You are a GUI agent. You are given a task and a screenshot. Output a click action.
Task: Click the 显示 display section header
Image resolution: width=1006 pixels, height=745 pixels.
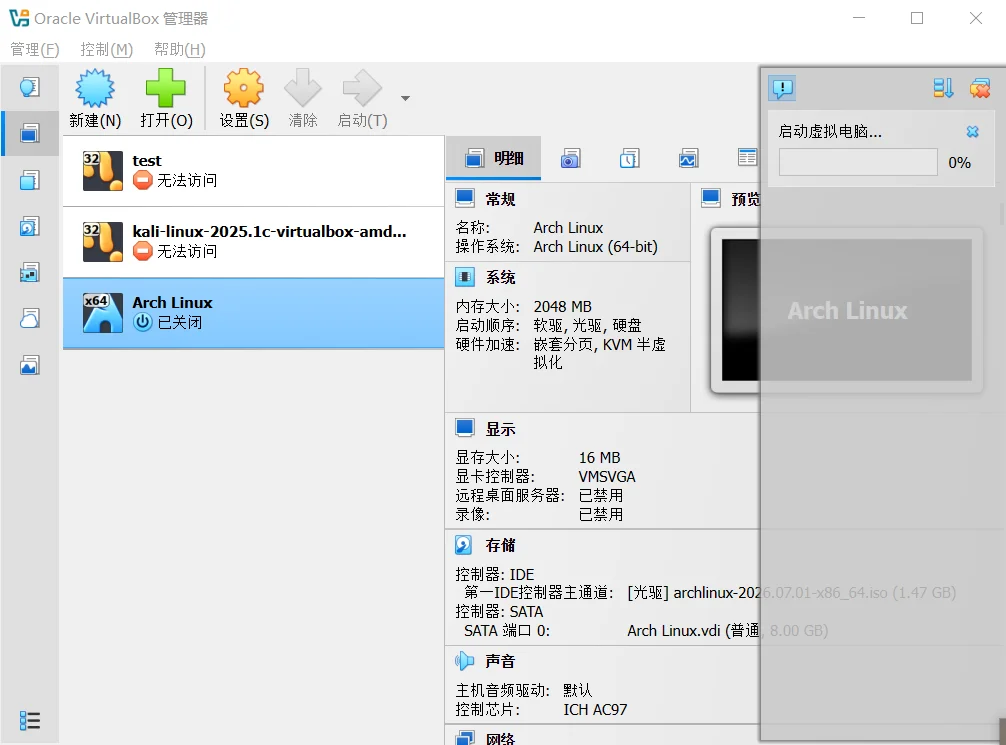[500, 429]
